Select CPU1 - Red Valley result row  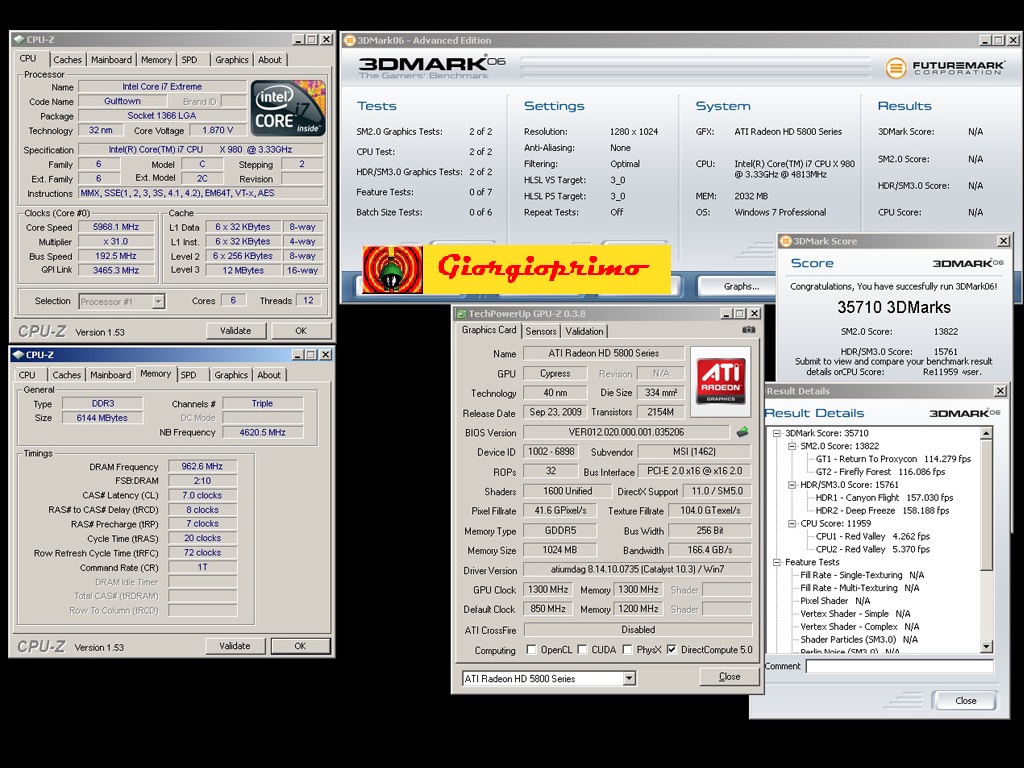tap(872, 536)
